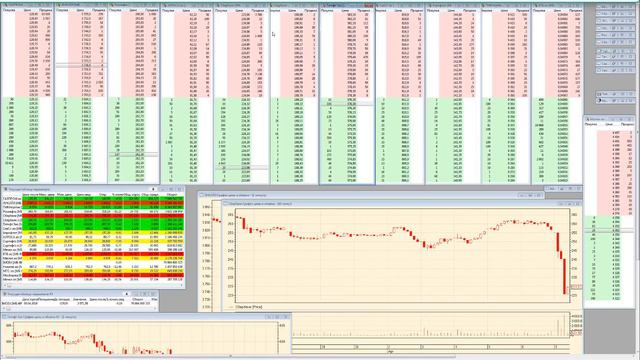Screen dimensions: 640x360
Task: Select the МТС-ао row in parameters table
Action: coord(93,271)
